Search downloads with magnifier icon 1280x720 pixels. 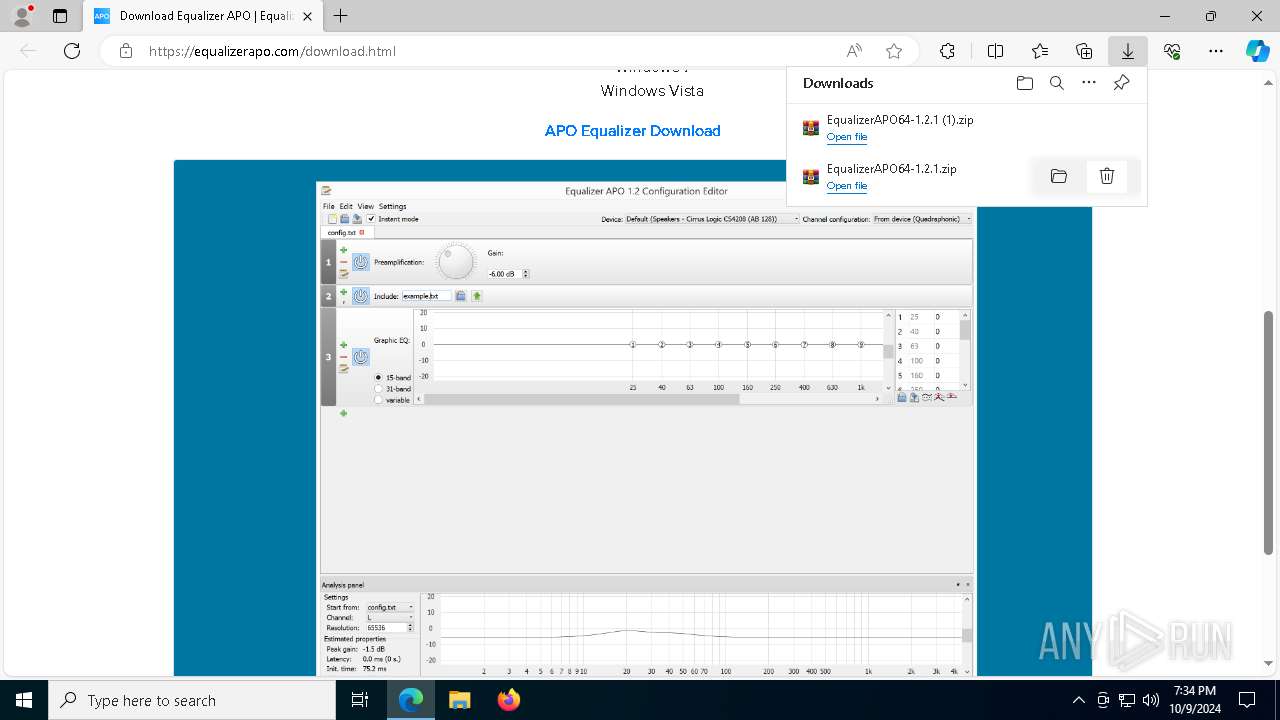coord(1057,83)
